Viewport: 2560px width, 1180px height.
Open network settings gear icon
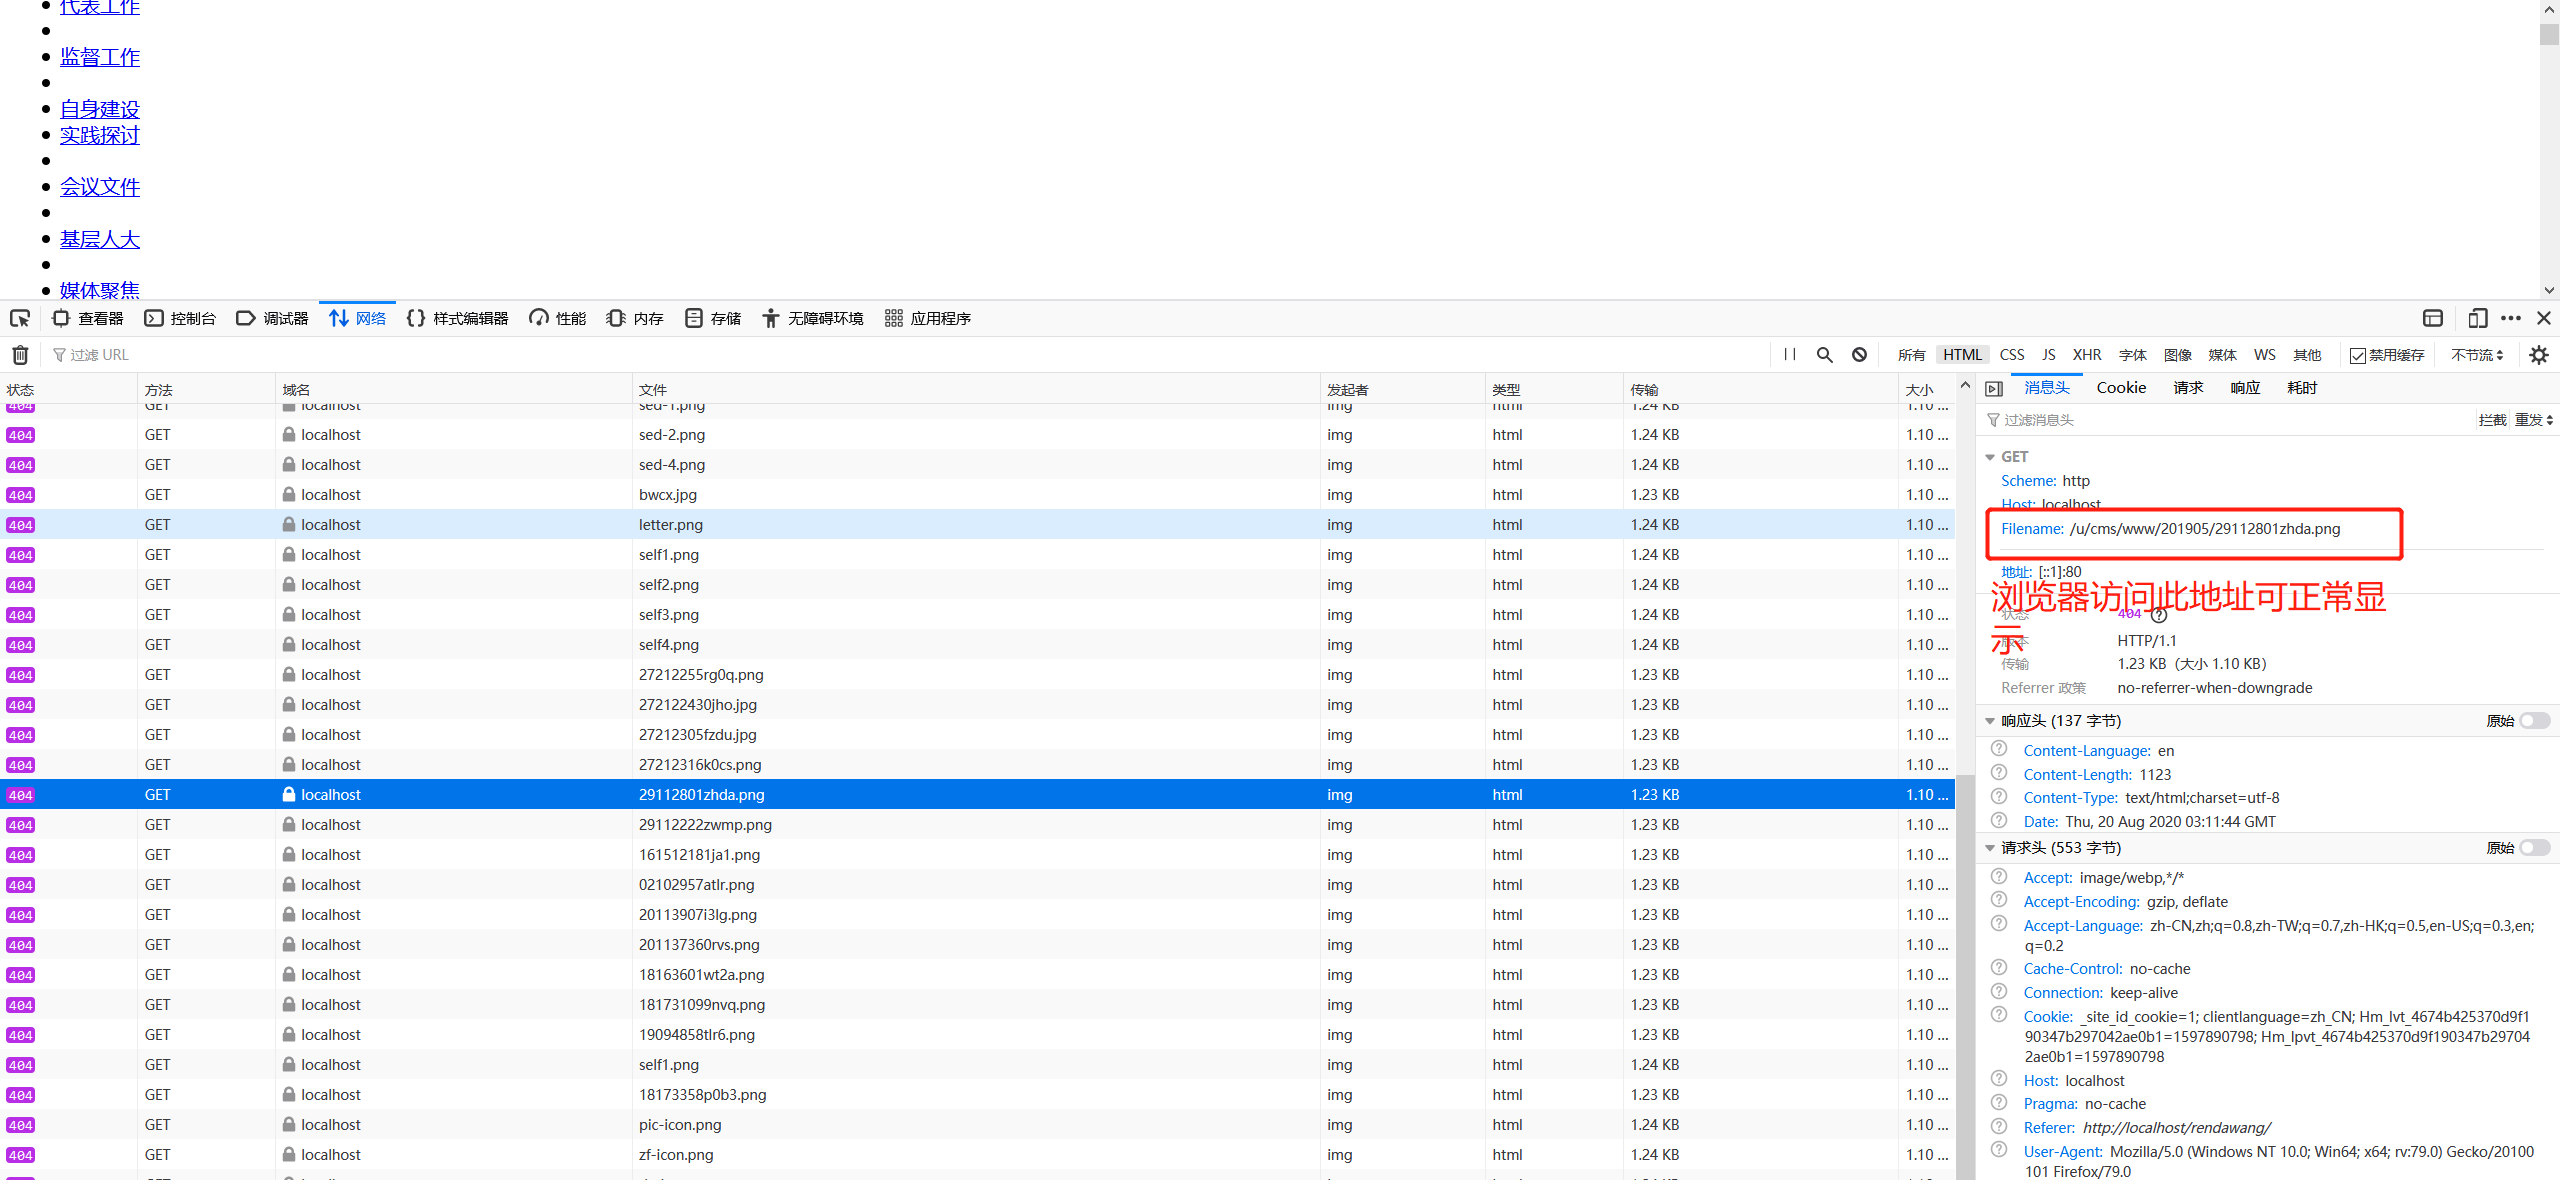point(2538,355)
